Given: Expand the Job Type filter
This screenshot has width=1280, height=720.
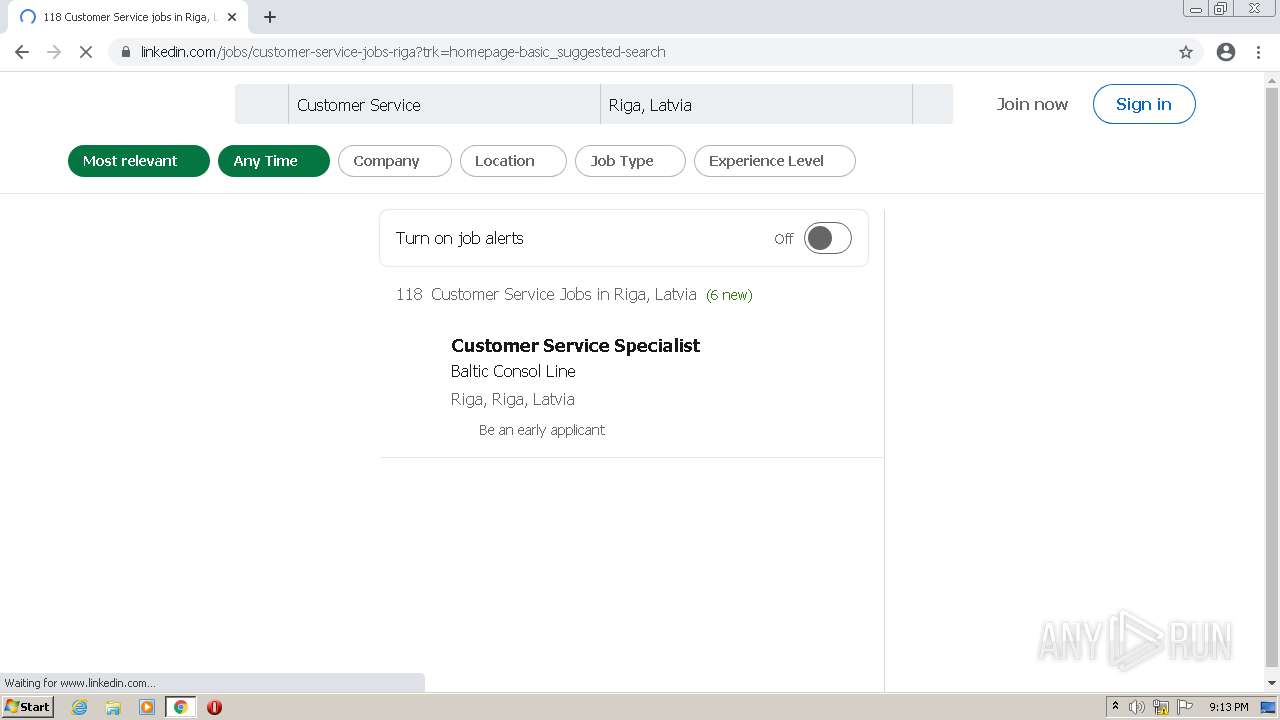Looking at the screenshot, I should coord(630,161).
